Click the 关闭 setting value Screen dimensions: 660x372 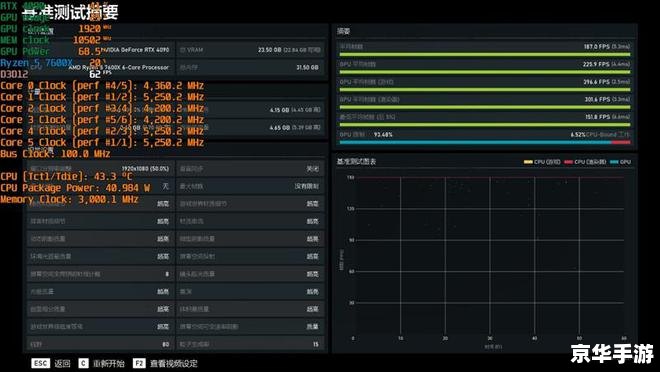coord(312,169)
